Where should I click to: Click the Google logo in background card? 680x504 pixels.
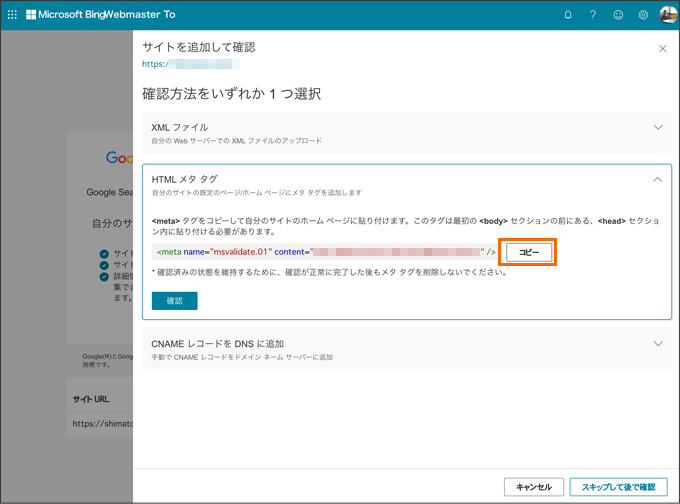tap(120, 157)
